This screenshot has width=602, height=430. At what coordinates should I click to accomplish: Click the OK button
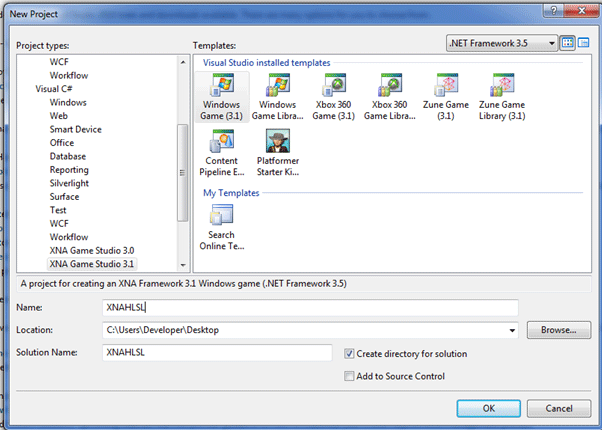point(489,408)
